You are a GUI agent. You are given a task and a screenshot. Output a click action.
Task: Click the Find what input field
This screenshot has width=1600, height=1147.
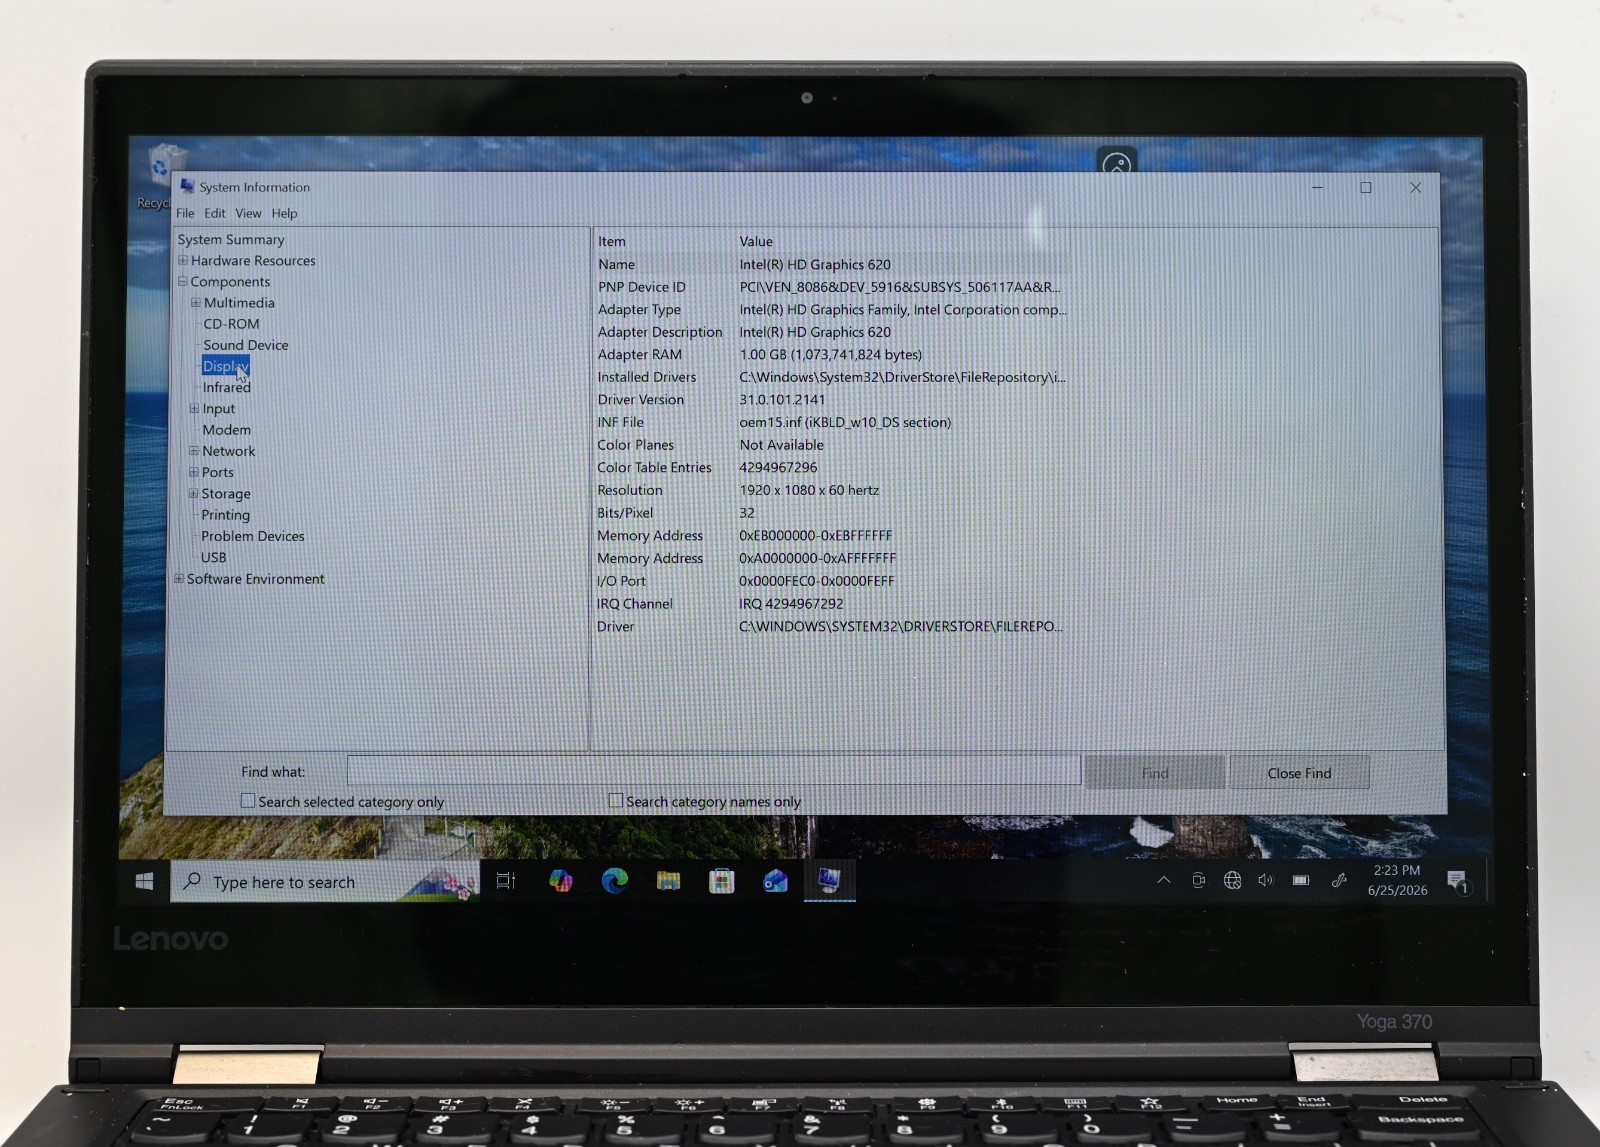[714, 771]
